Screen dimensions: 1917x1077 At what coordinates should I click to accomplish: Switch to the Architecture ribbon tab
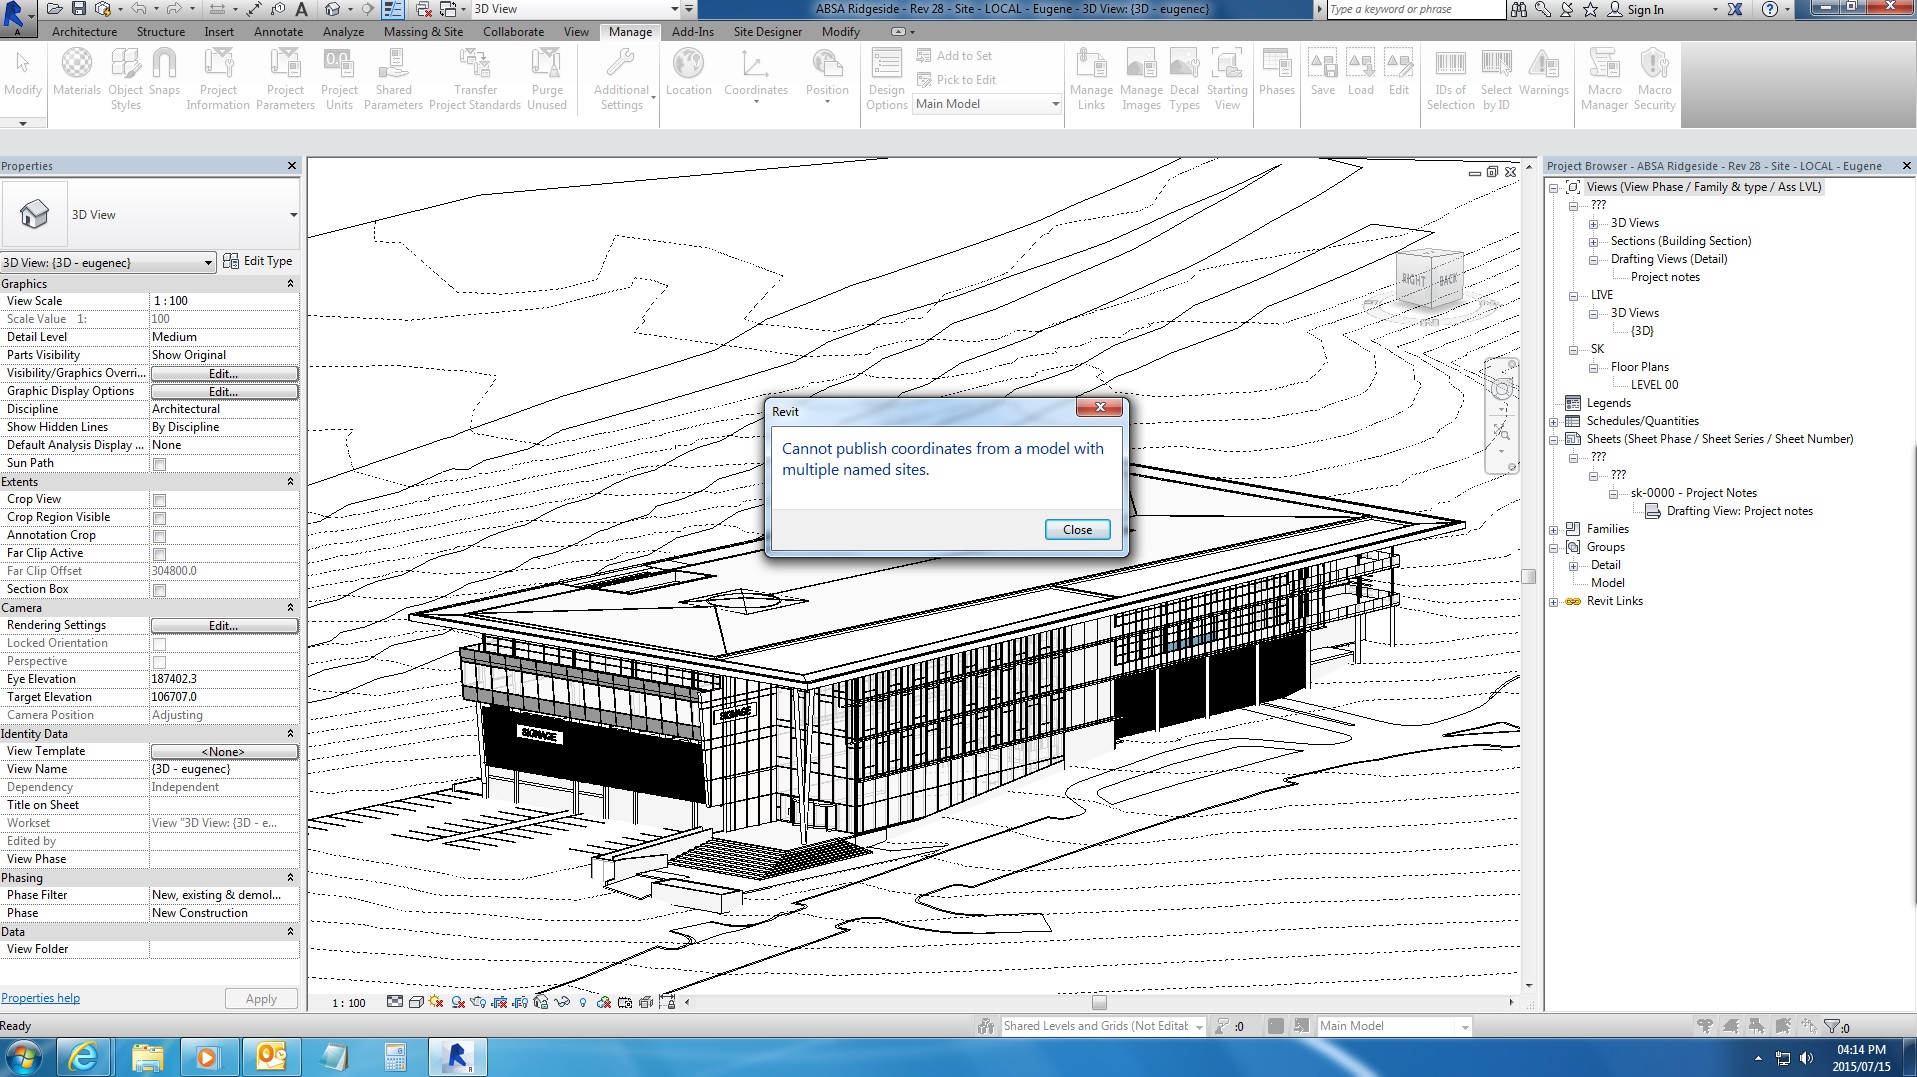point(84,32)
